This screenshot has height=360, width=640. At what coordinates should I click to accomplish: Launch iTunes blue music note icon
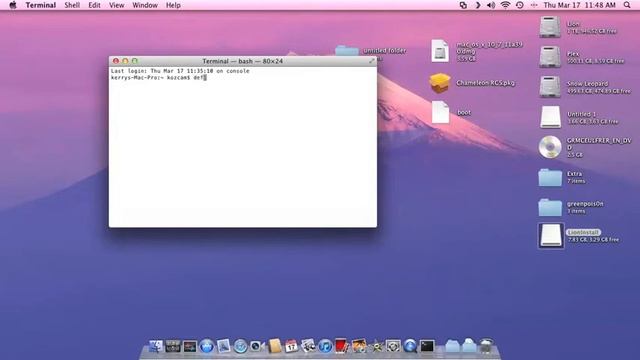[325, 346]
